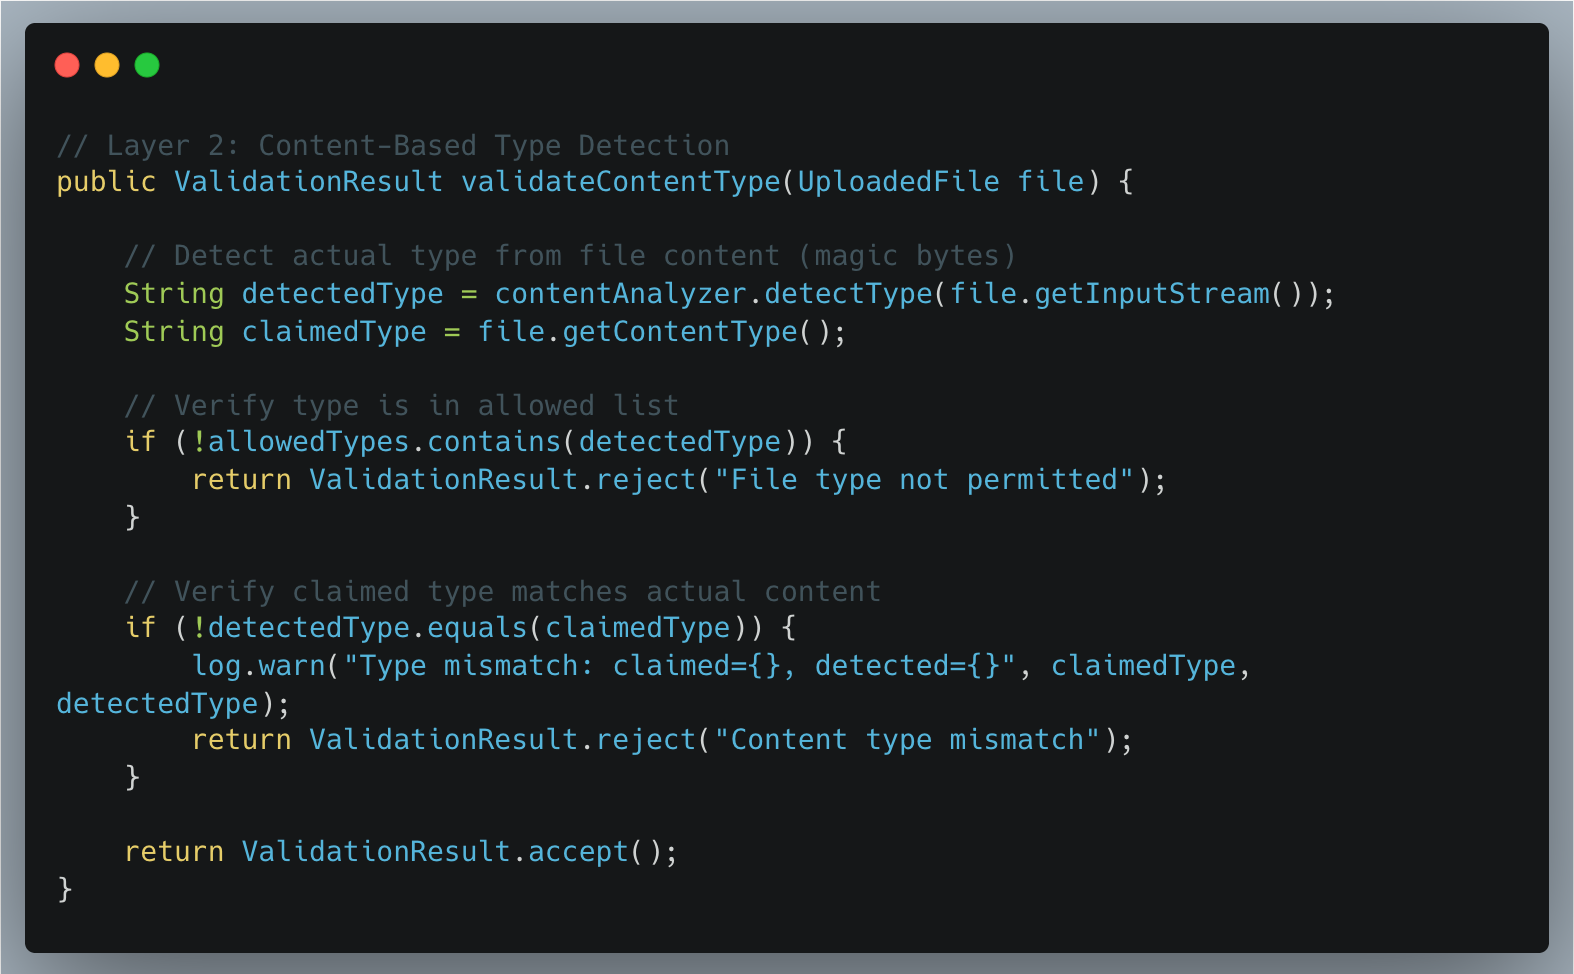Click the red close dot
This screenshot has width=1574, height=974.
[67, 65]
